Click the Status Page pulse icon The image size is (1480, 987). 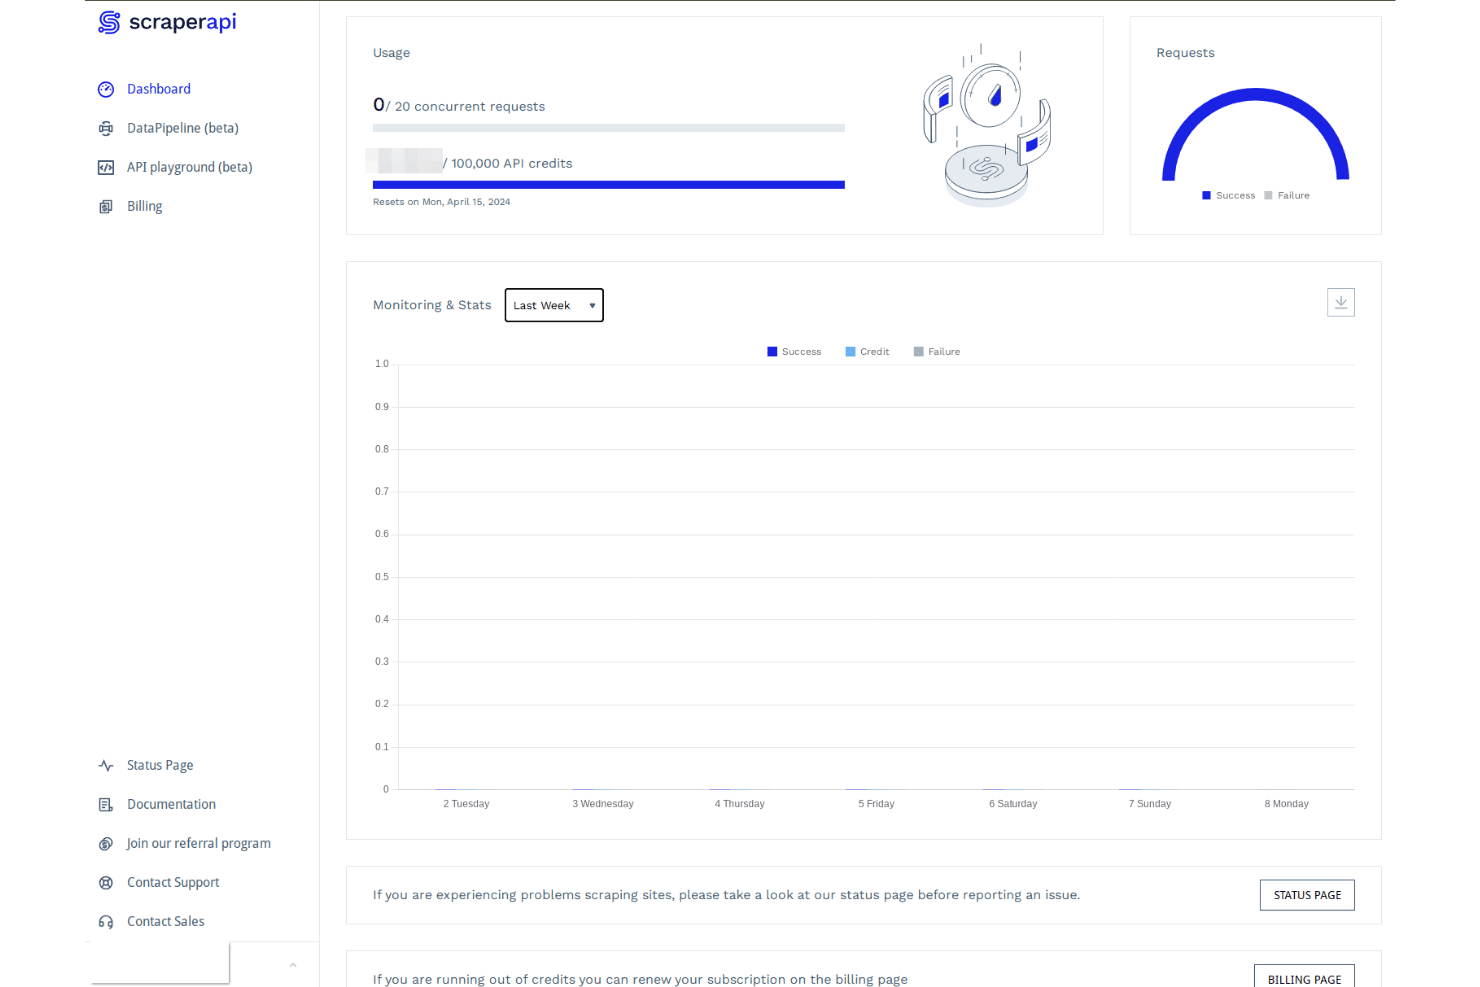[x=106, y=765]
